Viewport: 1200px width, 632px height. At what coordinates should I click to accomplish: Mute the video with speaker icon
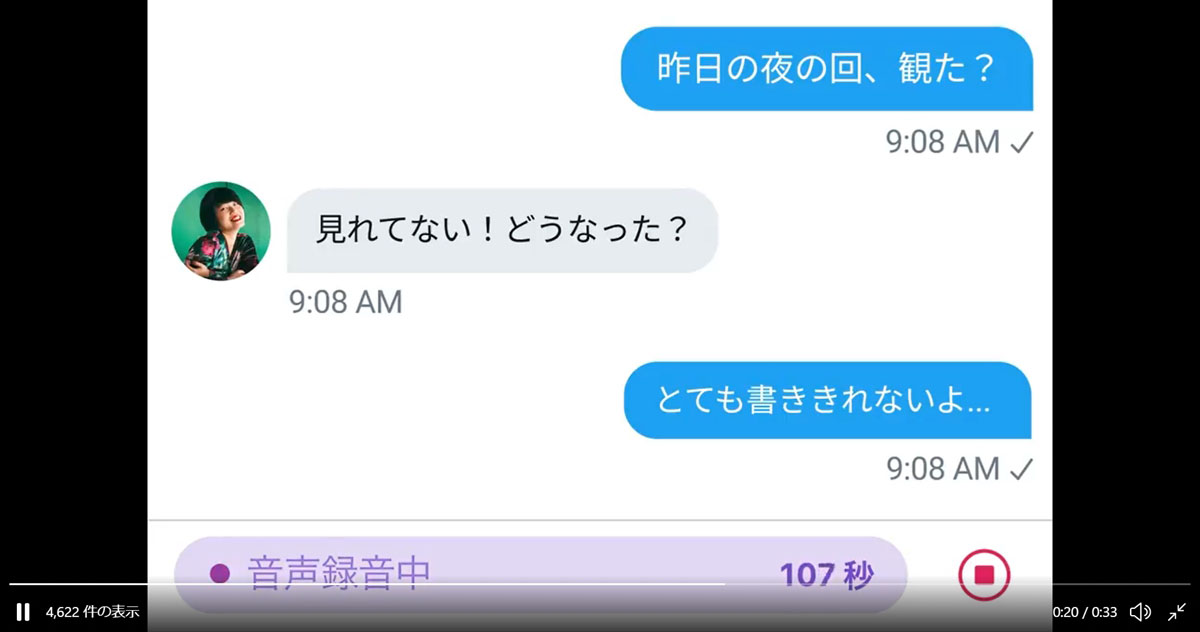pyautogui.click(x=1140, y=612)
